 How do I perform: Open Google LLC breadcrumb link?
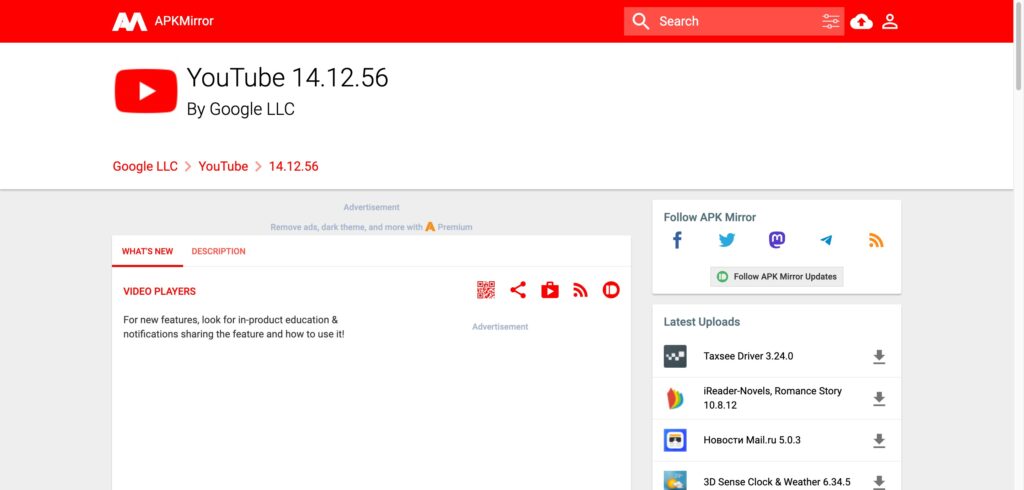(145, 167)
